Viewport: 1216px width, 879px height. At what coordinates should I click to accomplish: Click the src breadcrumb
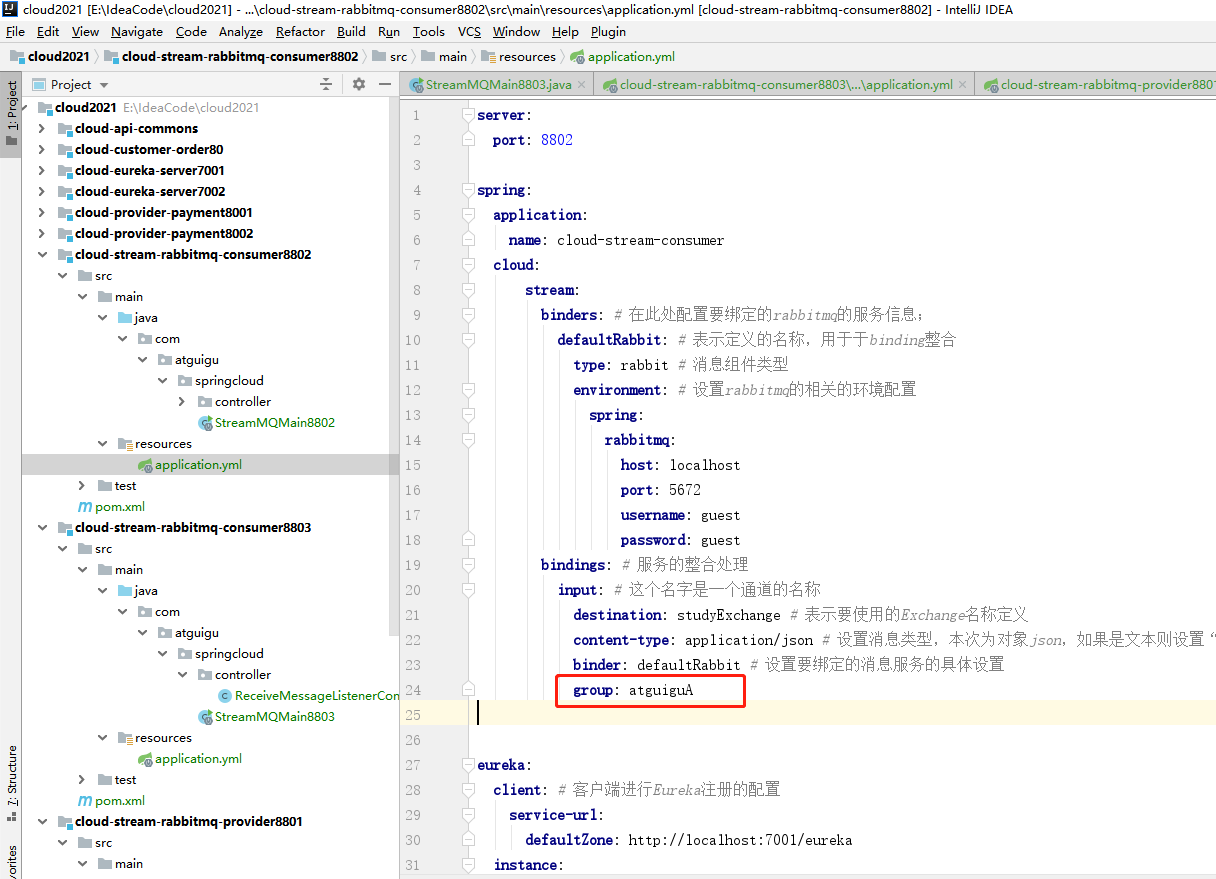tap(389, 57)
